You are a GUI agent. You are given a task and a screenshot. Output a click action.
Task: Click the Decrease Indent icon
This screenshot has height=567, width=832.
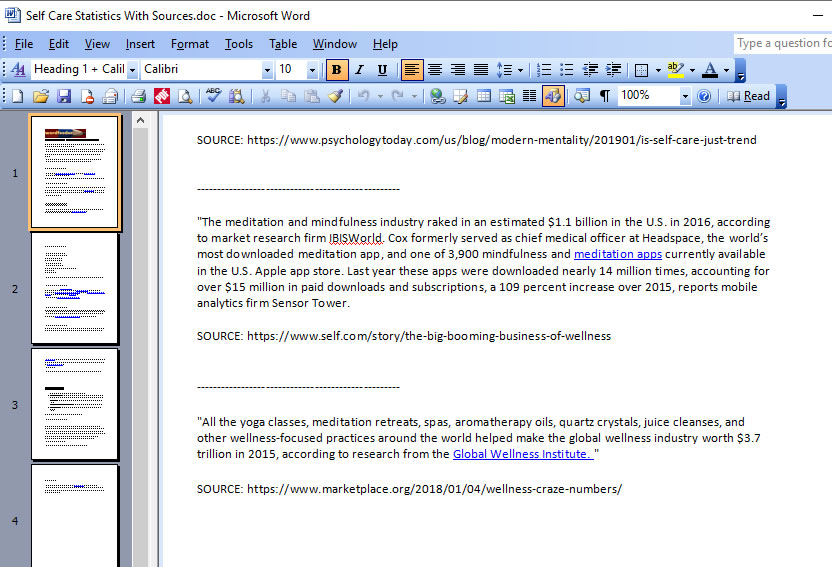click(590, 69)
